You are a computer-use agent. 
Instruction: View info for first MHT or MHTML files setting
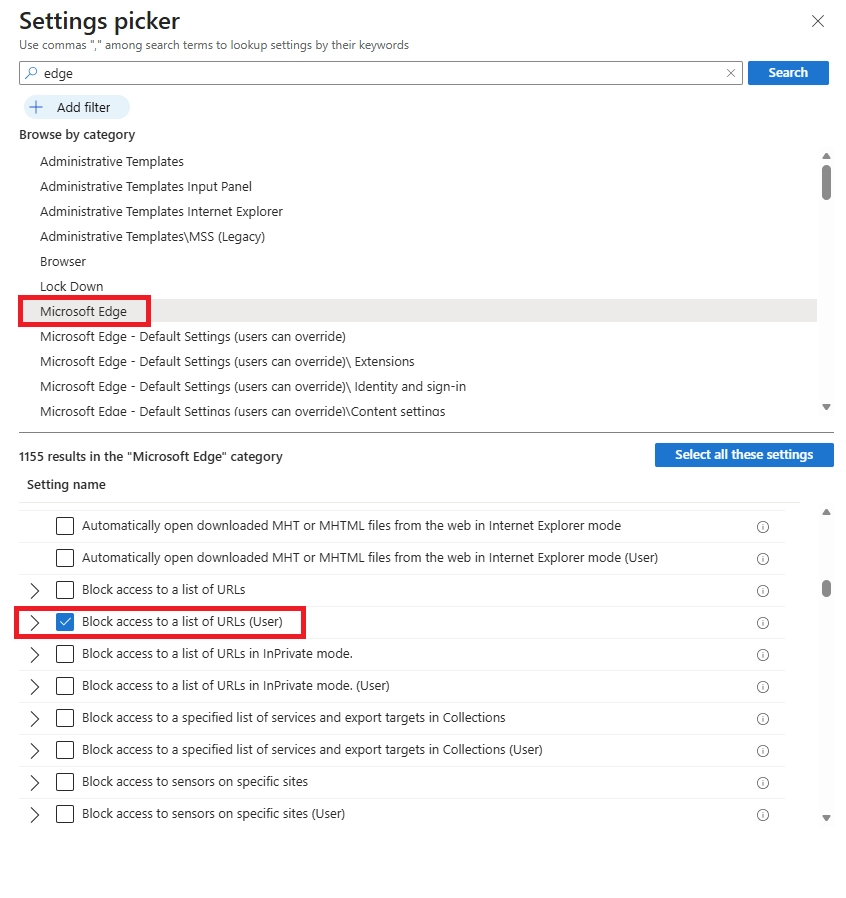[762, 527]
